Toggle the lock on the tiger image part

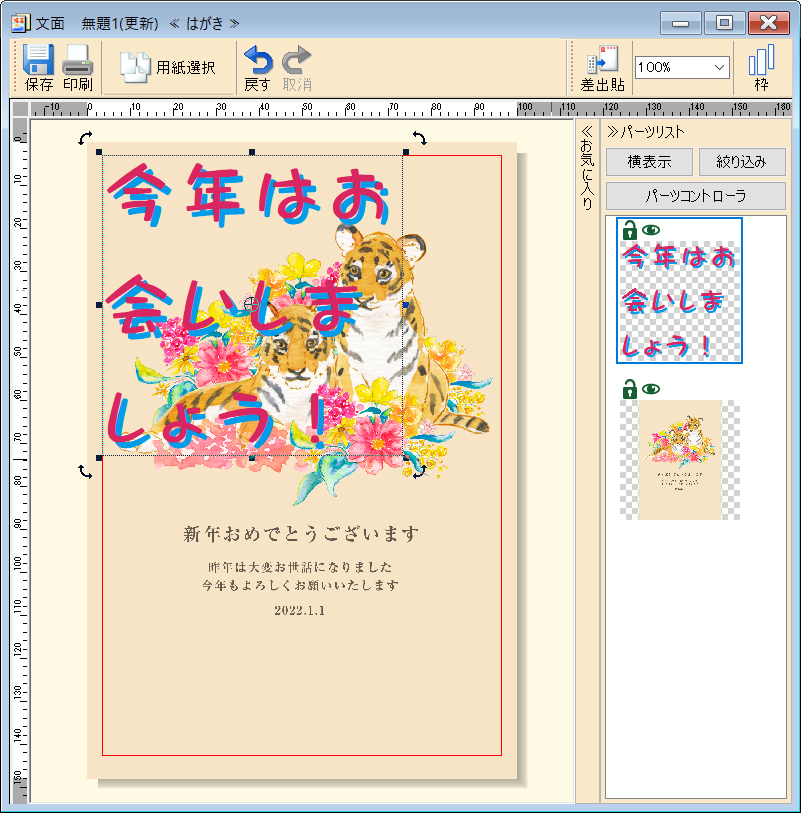point(629,390)
